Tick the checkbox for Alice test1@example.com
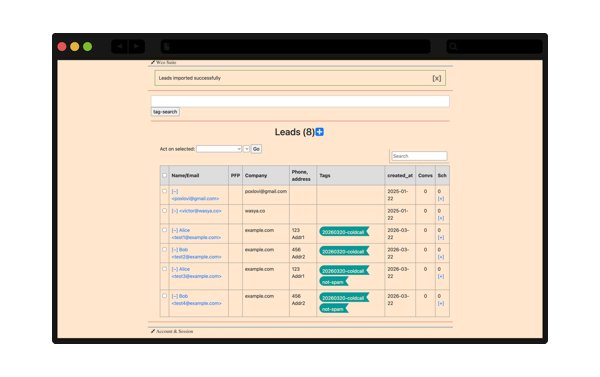Screen dimensions: 600x377 [165, 230]
